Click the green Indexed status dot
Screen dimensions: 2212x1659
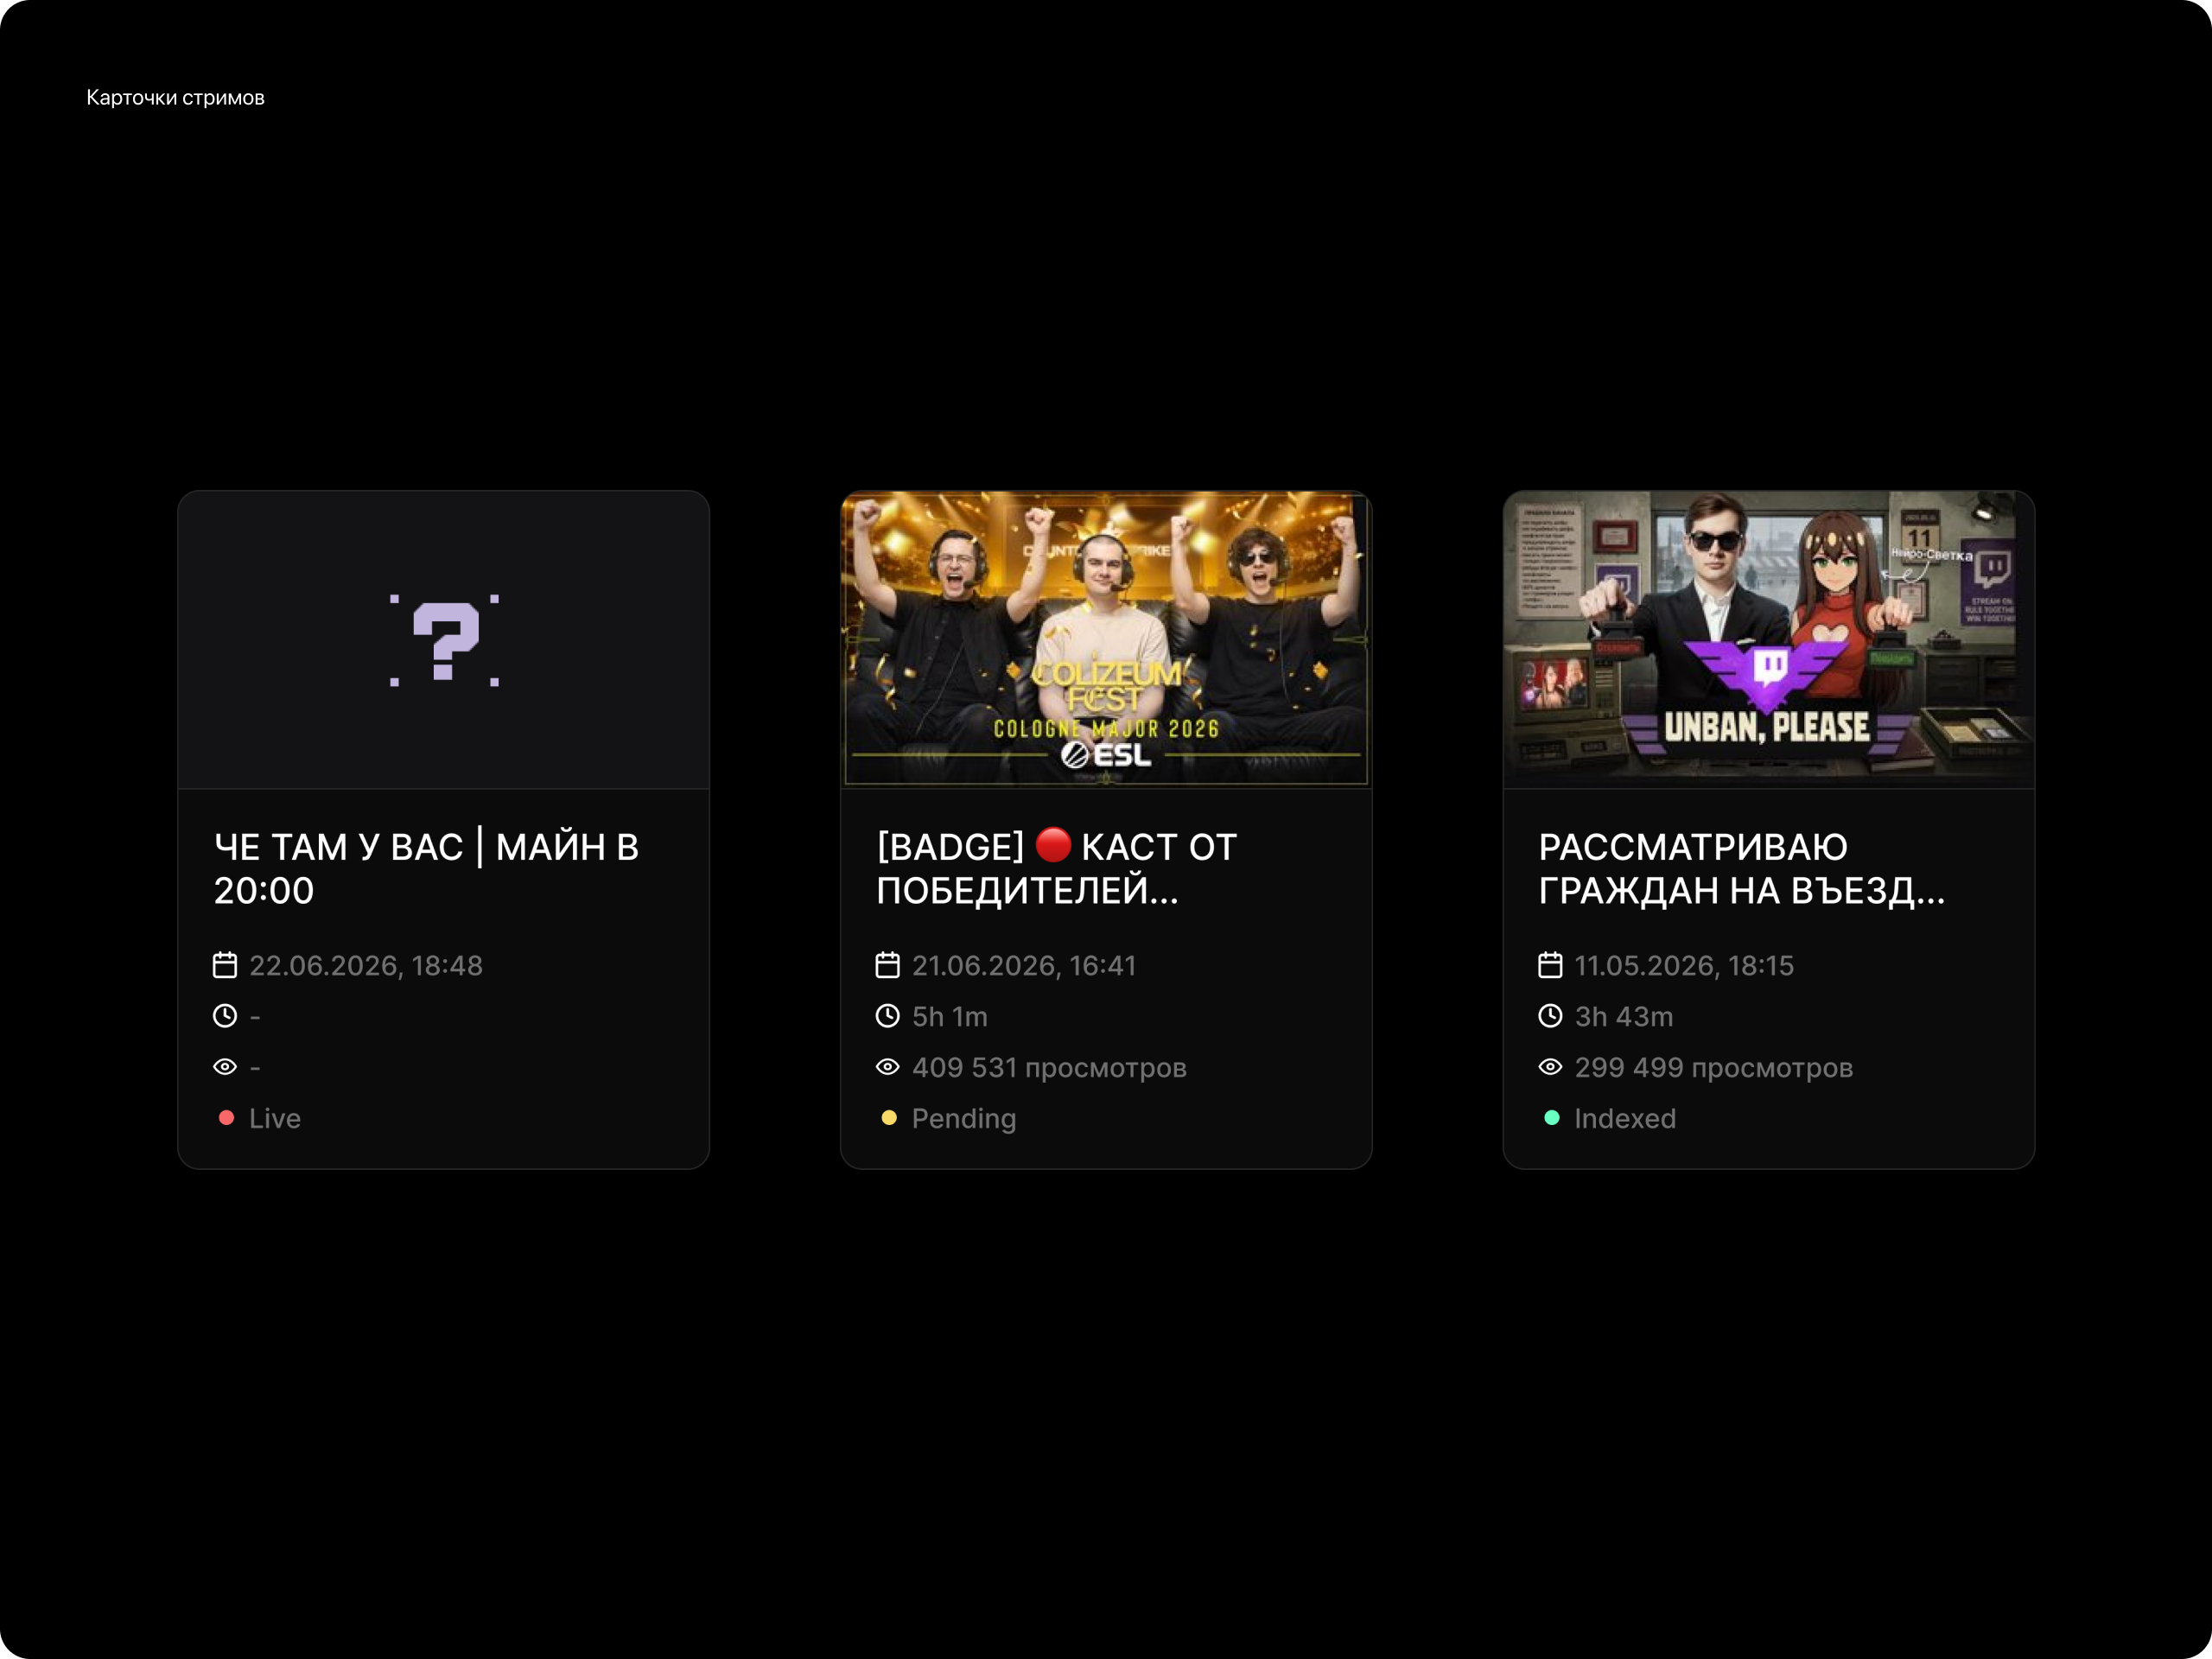1551,1118
